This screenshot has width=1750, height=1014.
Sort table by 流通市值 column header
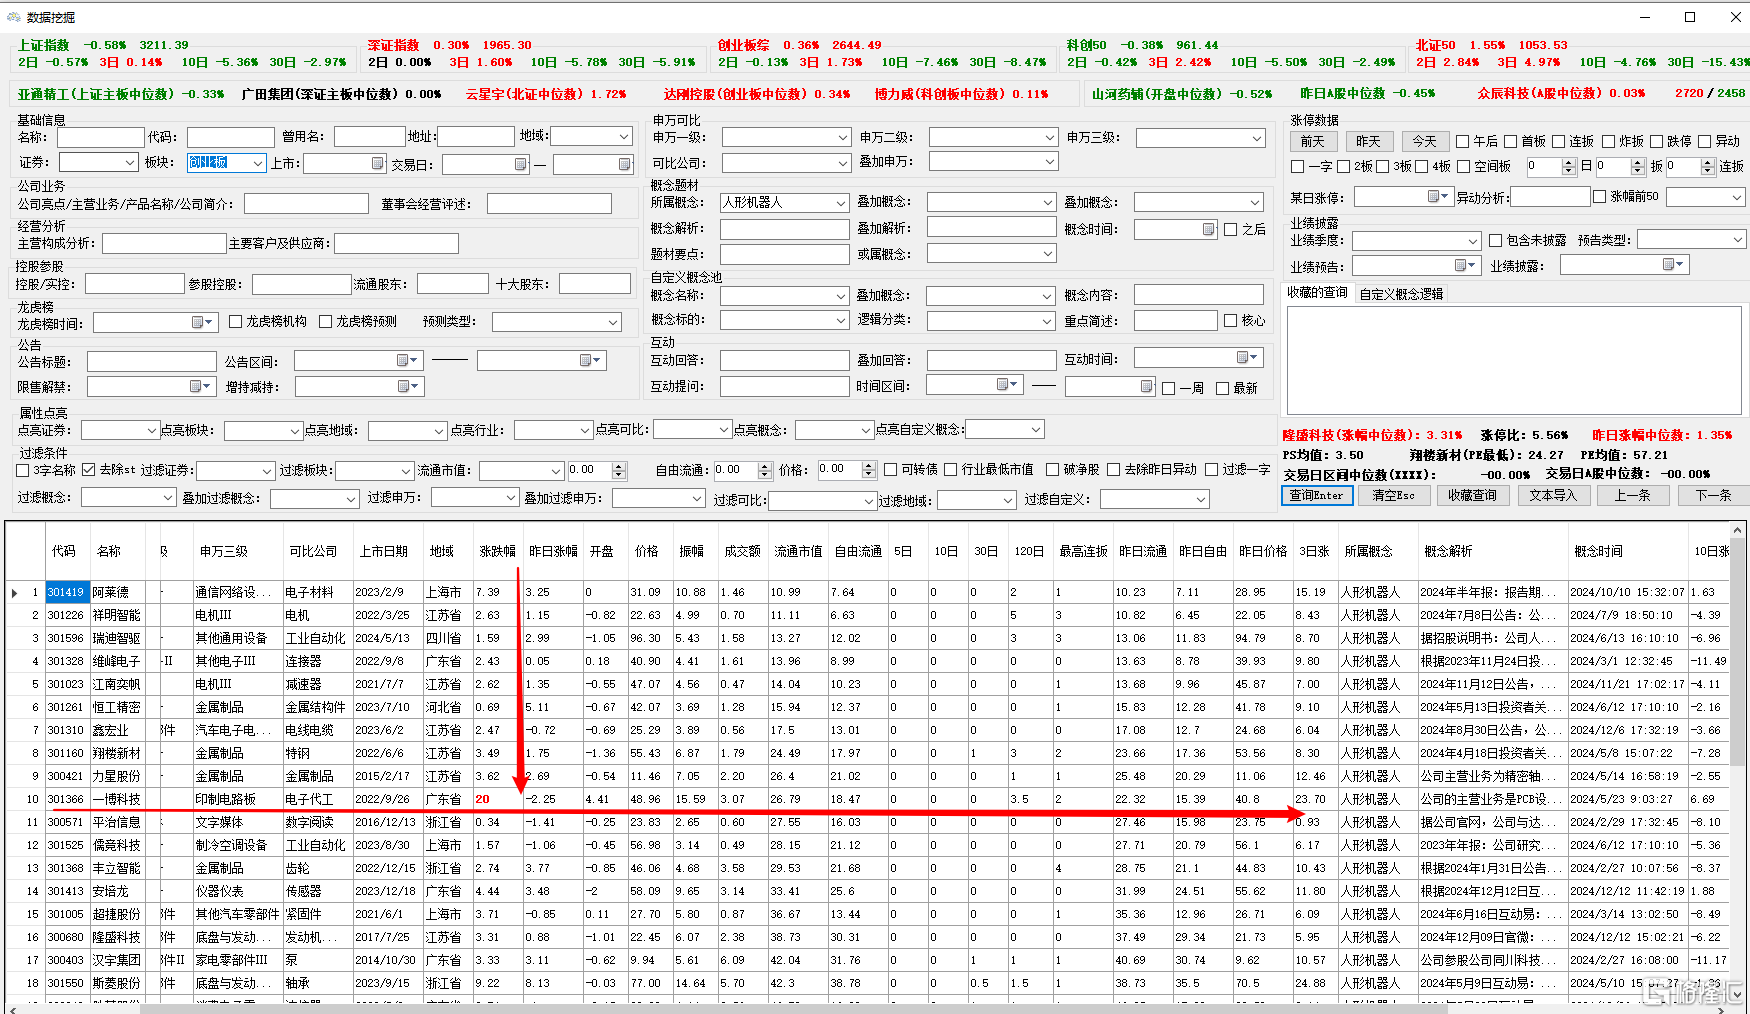(798, 552)
